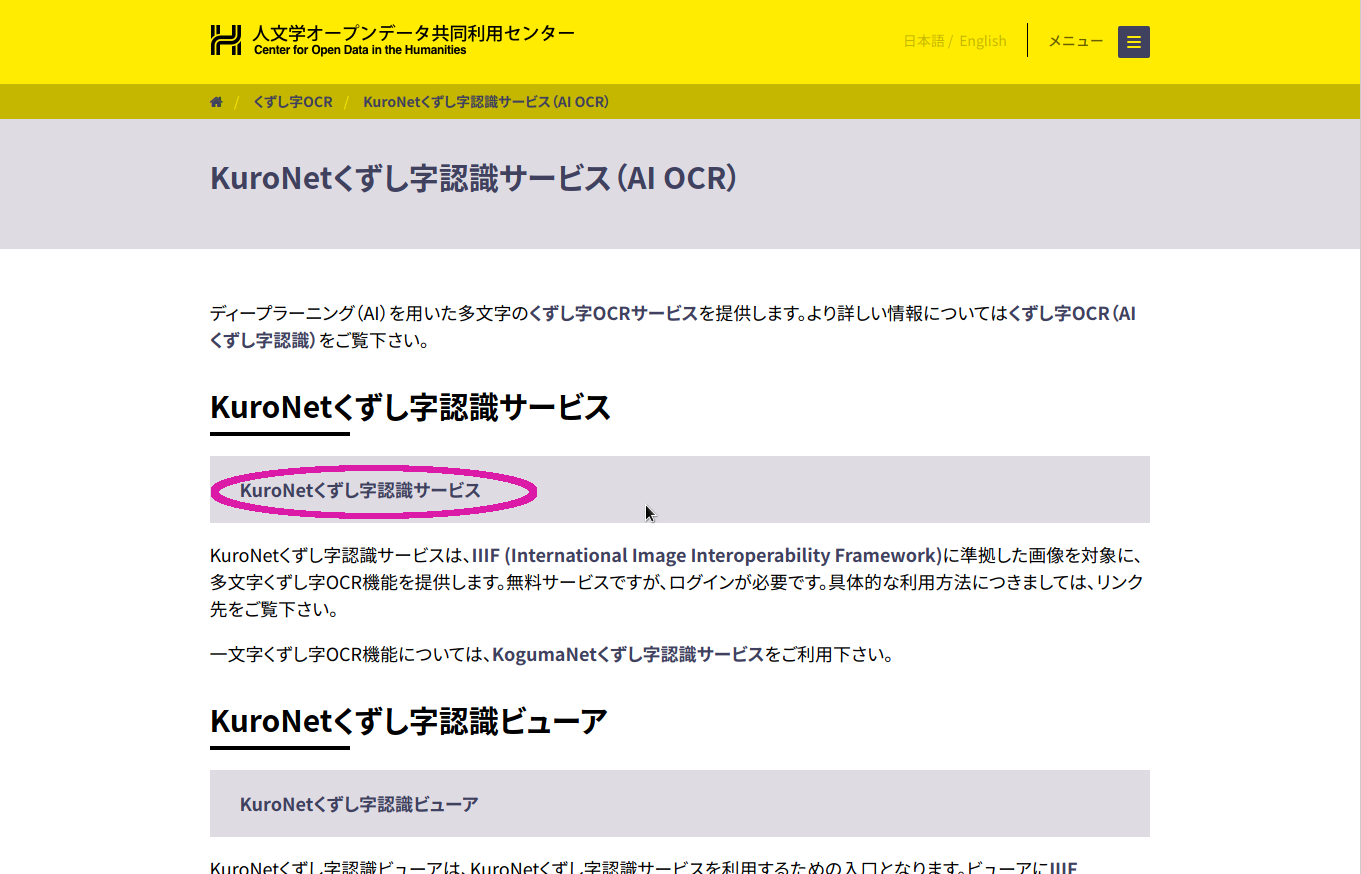Switch language to 日本語
The width and height of the screenshot is (1361, 874).
923,41
